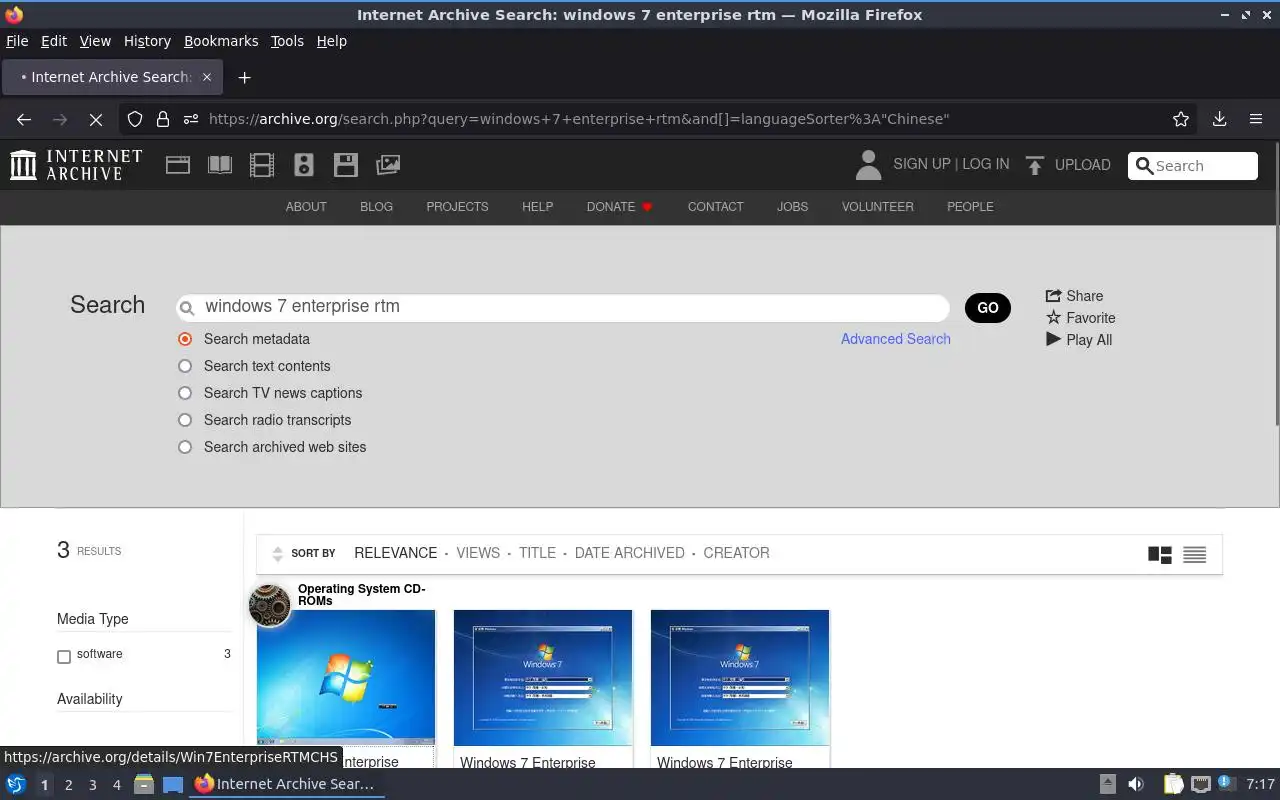1280x800 pixels.
Task: Click the Share icon link
Action: (x=1074, y=296)
